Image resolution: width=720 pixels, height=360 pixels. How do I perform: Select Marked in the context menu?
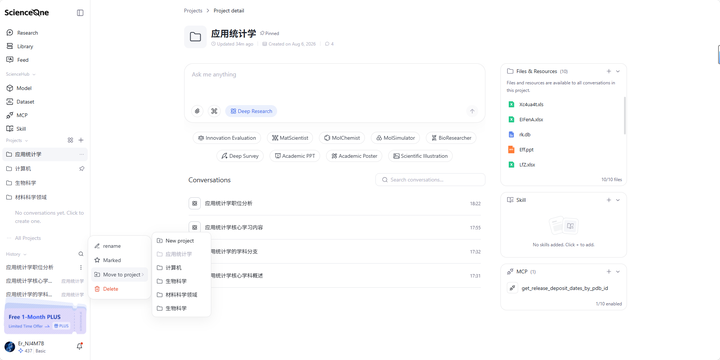(x=119, y=260)
